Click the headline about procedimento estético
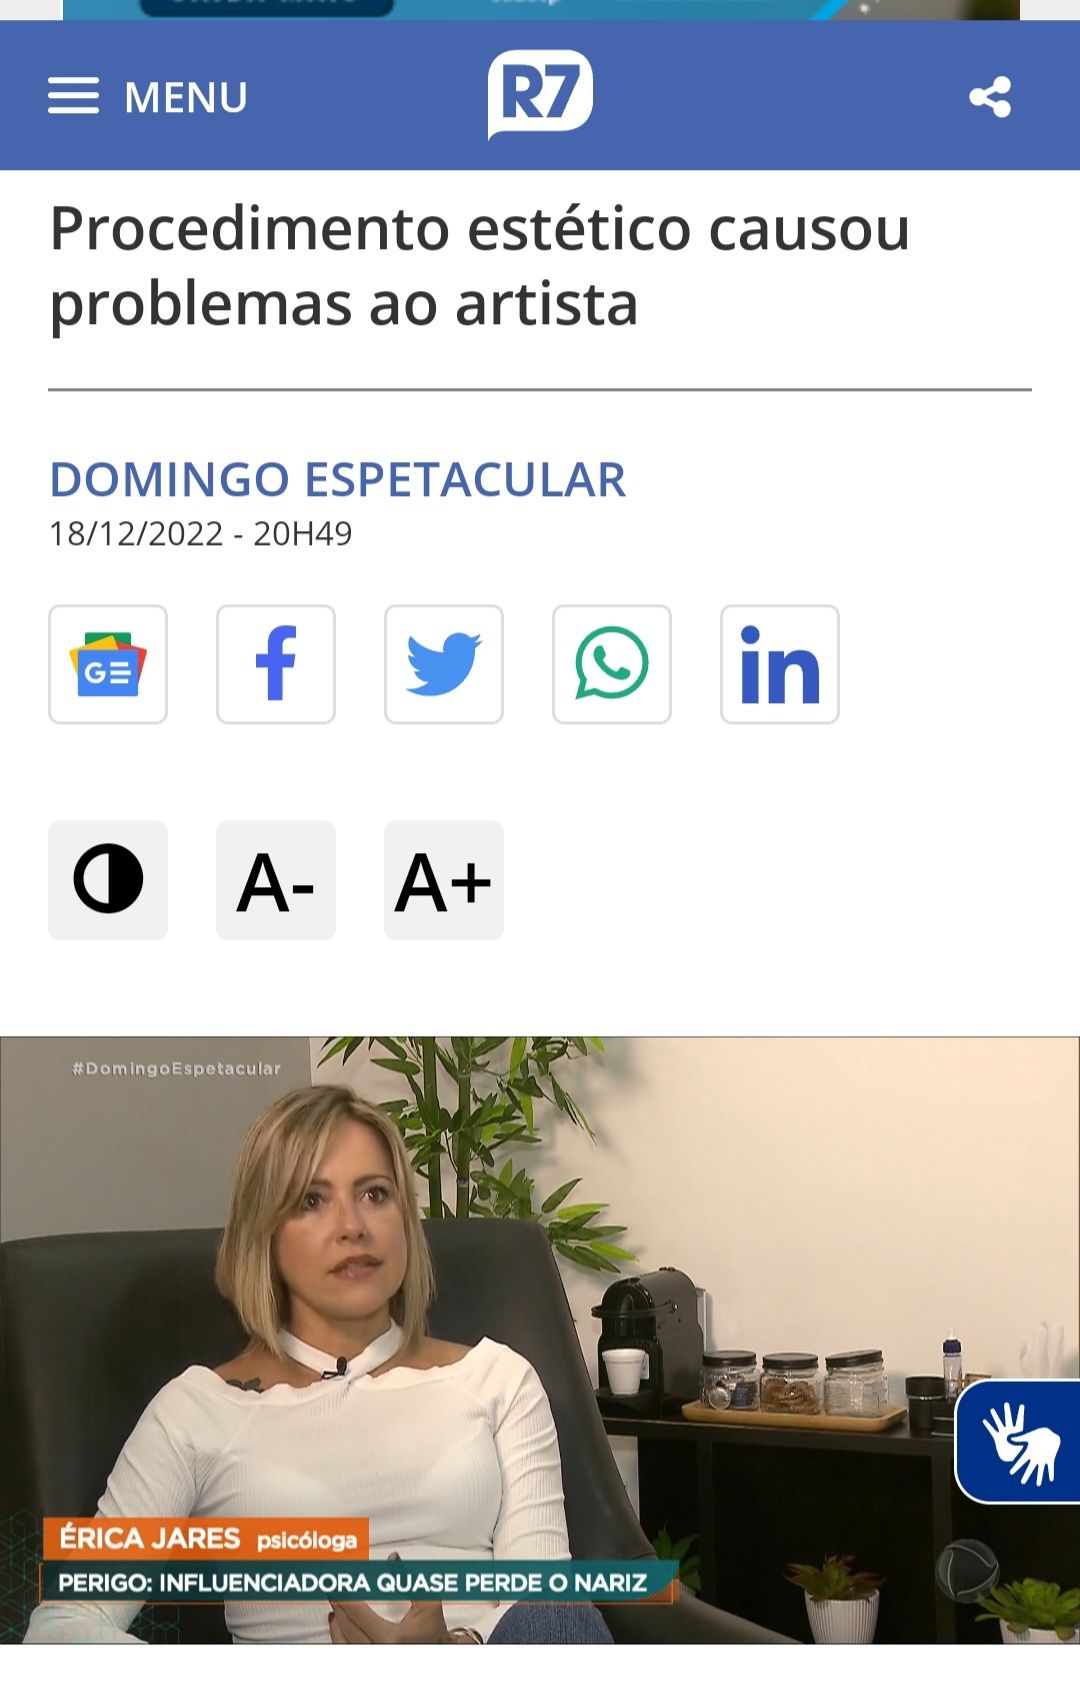The width and height of the screenshot is (1080, 1691). coord(480,266)
